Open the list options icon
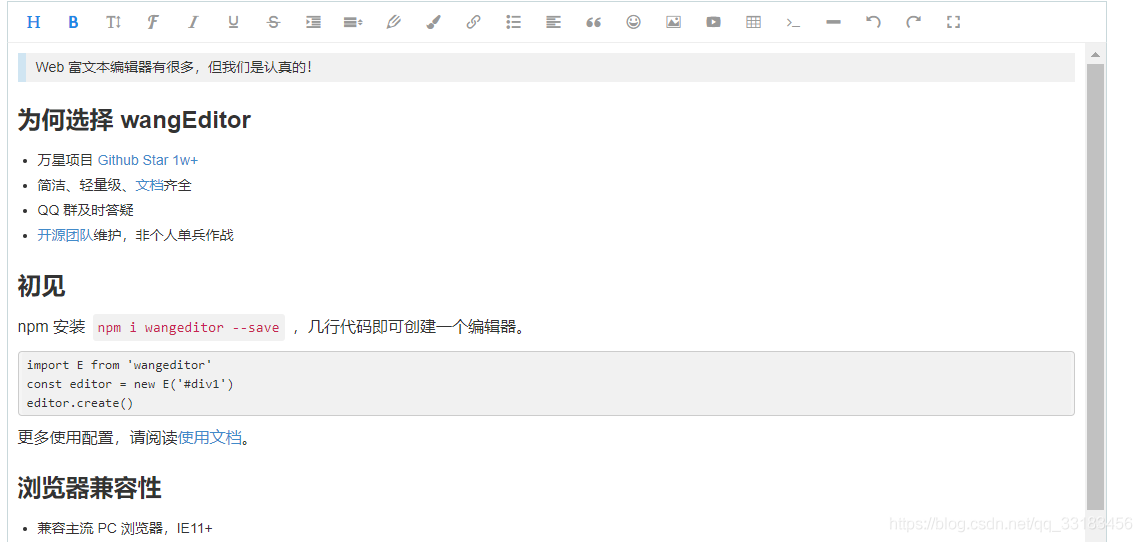This screenshot has height=542, width=1142. click(513, 22)
